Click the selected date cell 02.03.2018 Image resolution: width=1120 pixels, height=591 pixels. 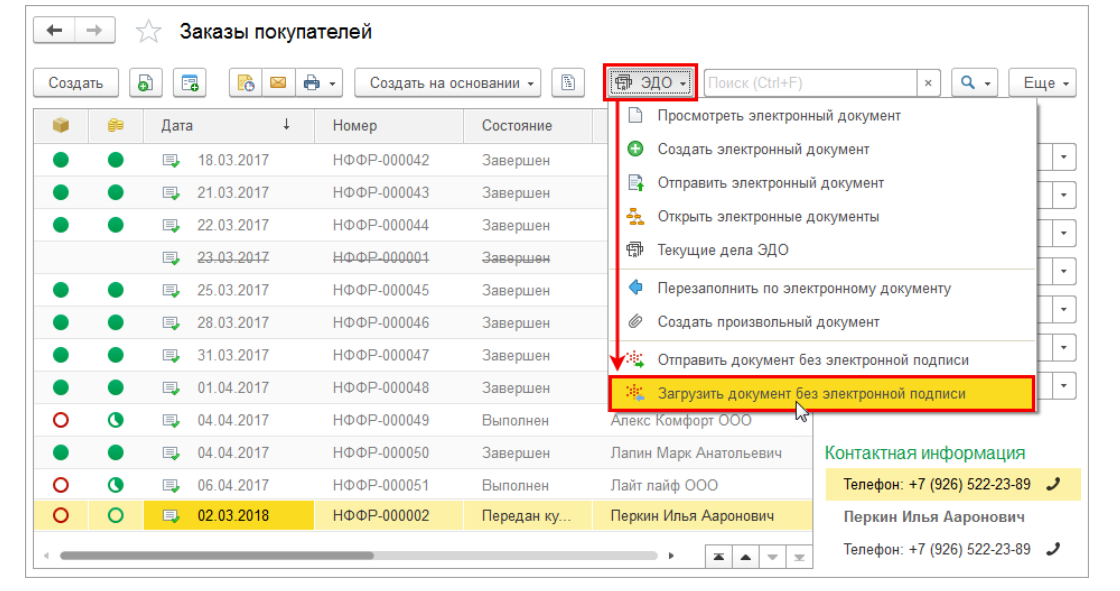tap(229, 516)
